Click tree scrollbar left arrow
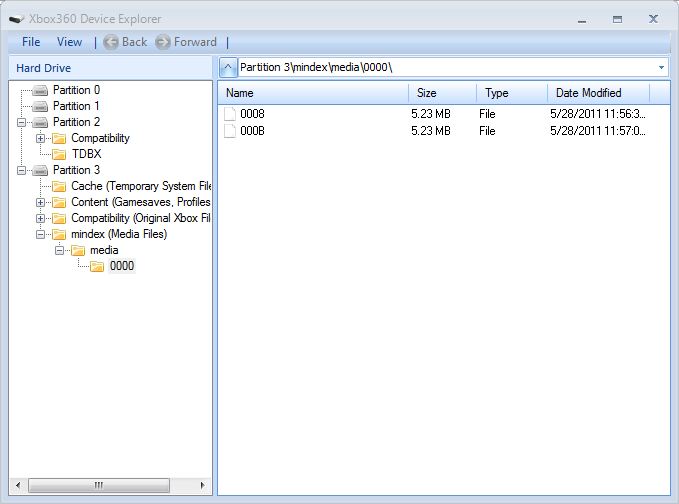The image size is (679, 504). tap(18, 485)
